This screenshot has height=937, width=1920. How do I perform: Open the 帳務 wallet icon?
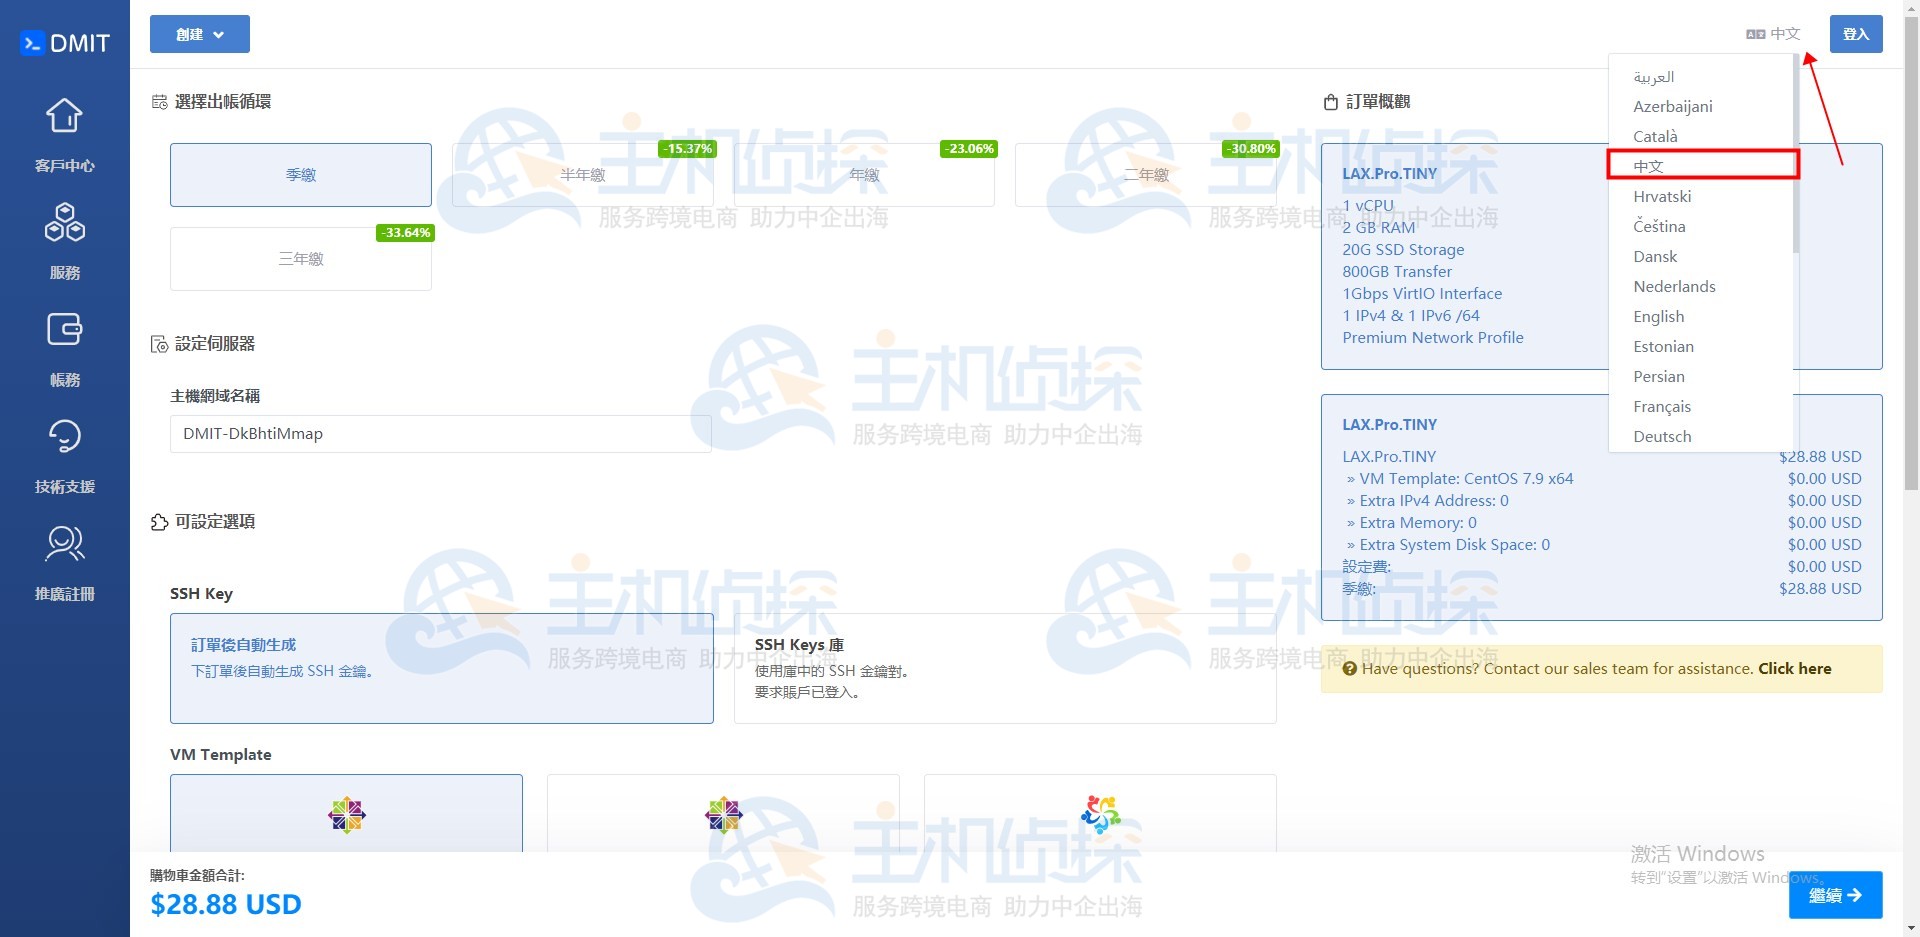click(64, 329)
